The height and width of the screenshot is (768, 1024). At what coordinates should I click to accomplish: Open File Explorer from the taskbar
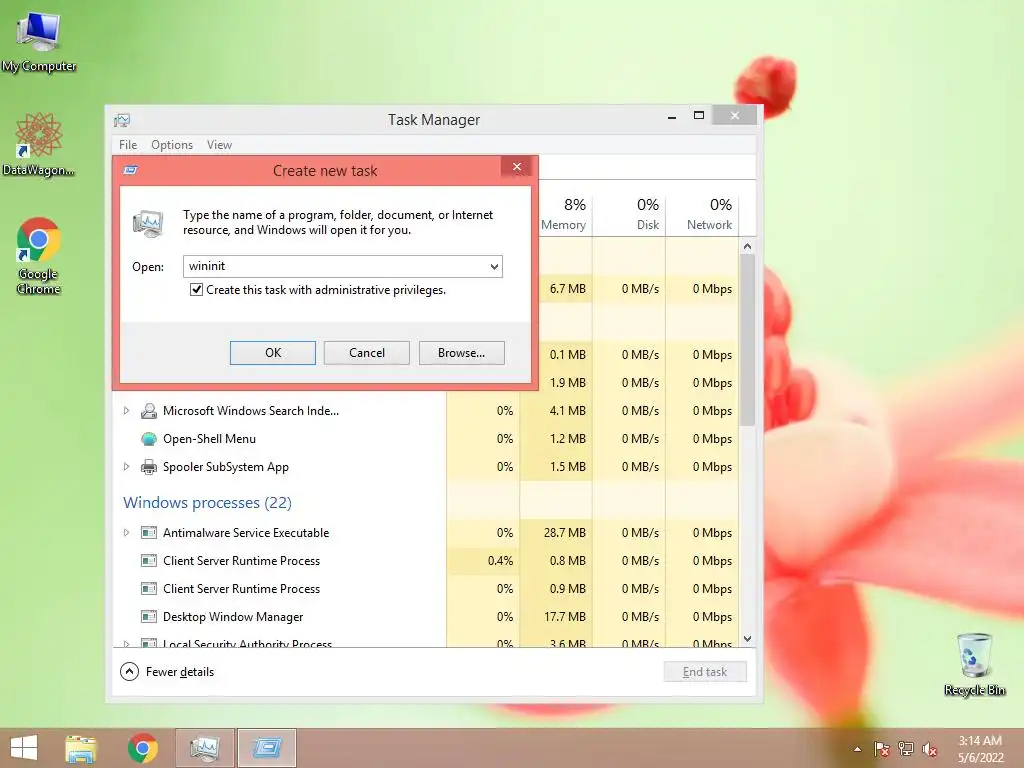[81, 748]
